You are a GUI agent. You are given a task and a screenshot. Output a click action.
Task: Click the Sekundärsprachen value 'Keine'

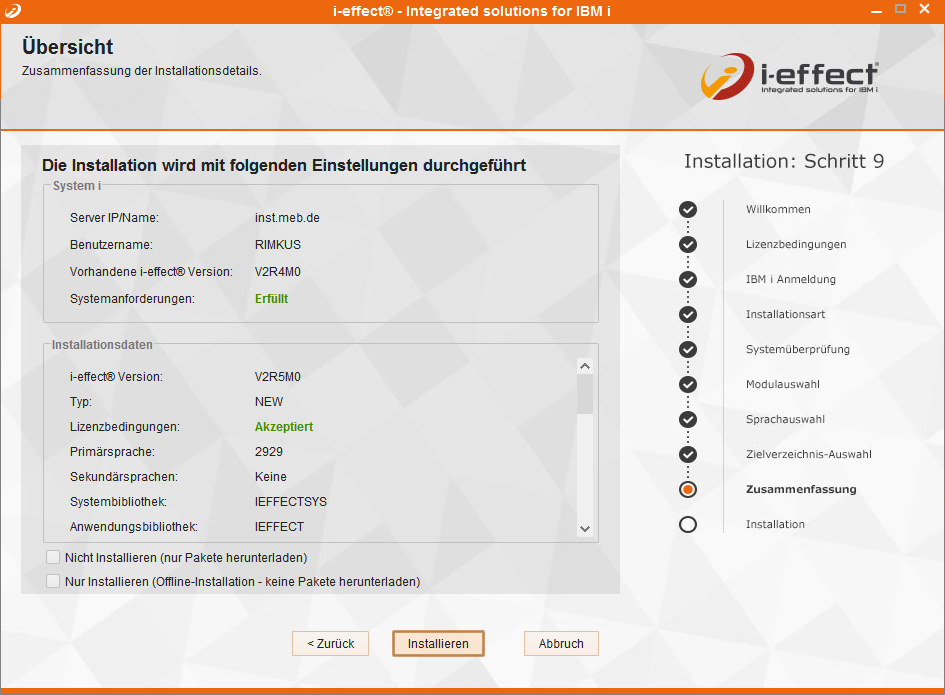271,477
